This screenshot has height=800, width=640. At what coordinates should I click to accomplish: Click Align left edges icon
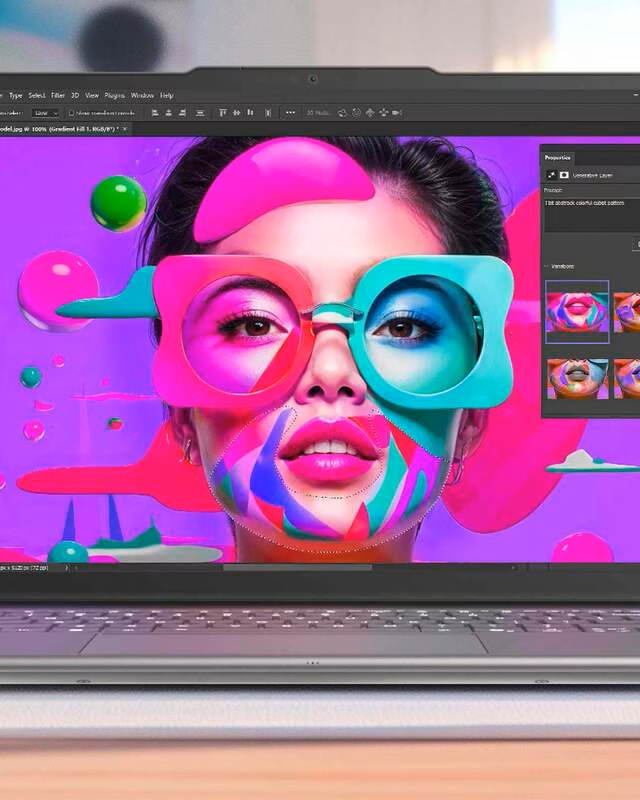[155, 113]
